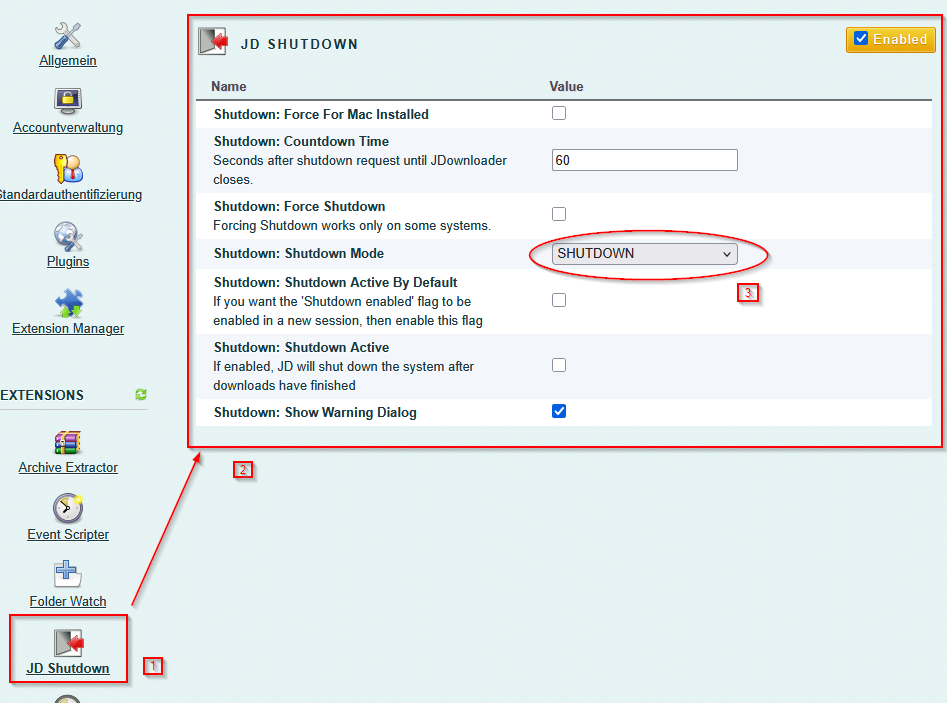Open the Event Scripter clock icon
The image size is (947, 703).
click(68, 509)
